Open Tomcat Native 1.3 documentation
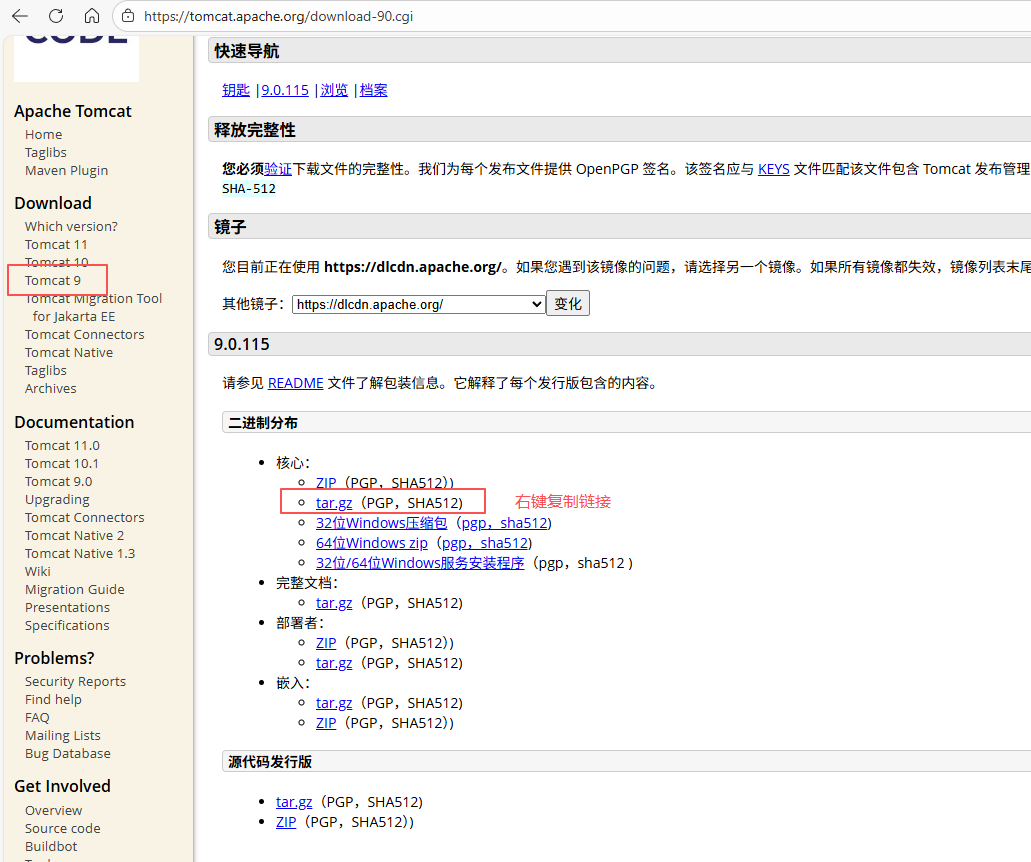Screen dimensions: 1031x862 point(80,554)
